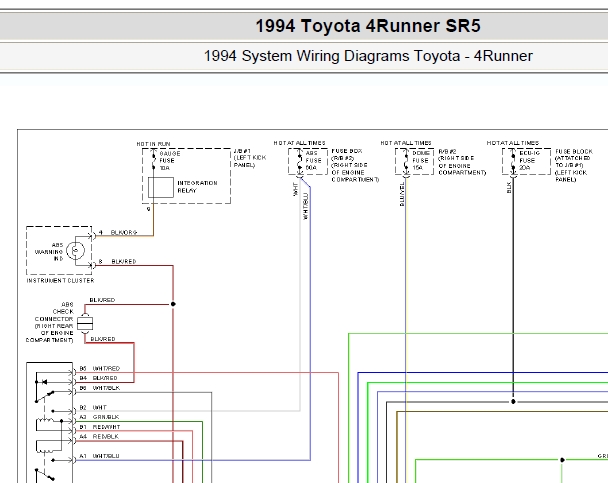This screenshot has height=483, width=608.
Task: Select the "J/B #1 (LEFT KICK PANEL)" label
Action: 249,158
